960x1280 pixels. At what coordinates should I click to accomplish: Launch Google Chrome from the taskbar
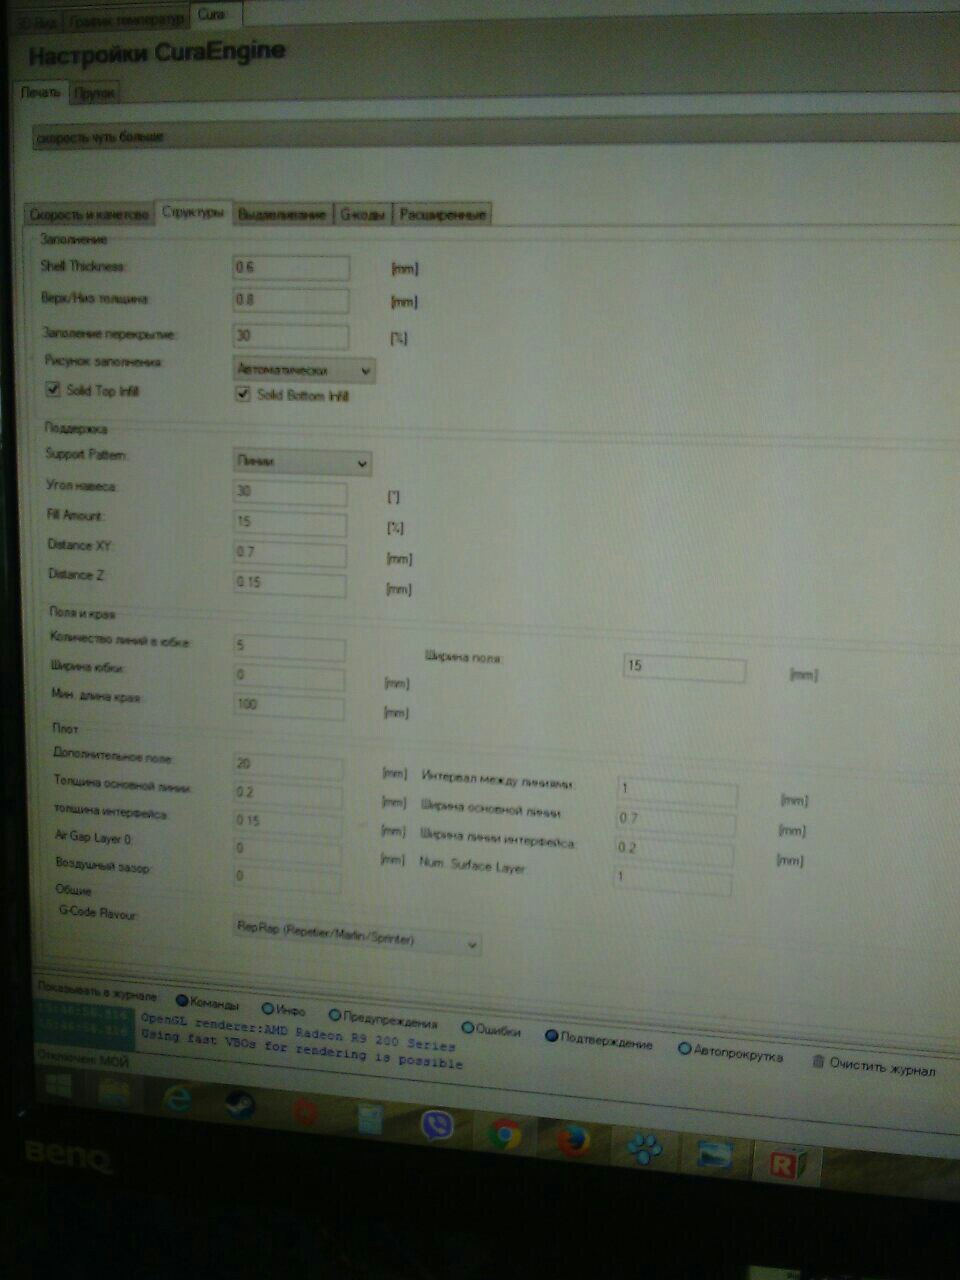[504, 1133]
